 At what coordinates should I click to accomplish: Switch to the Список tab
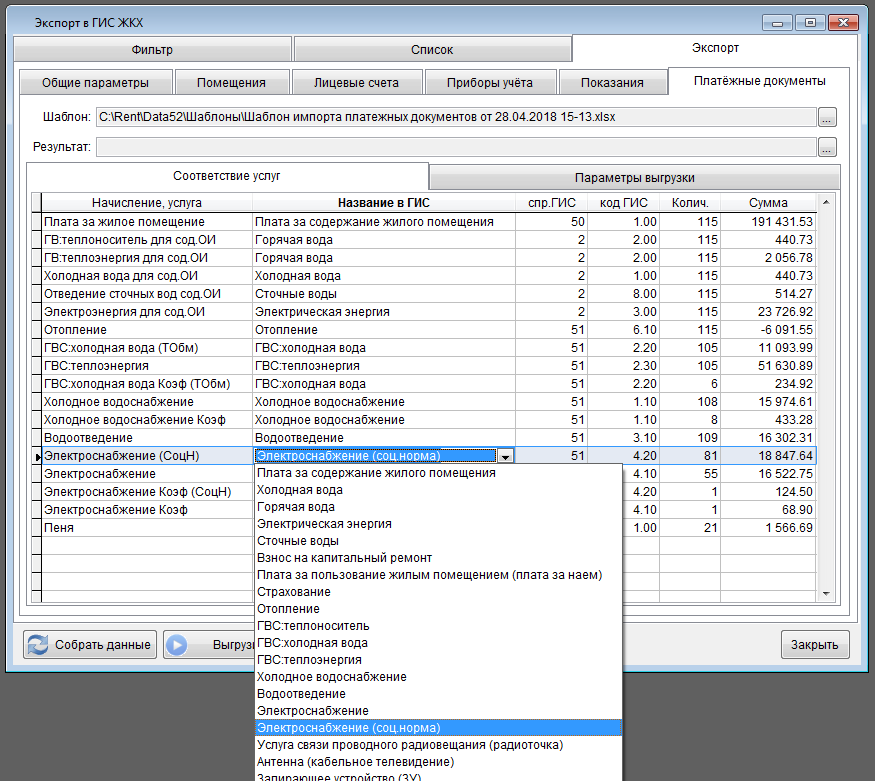point(432,50)
